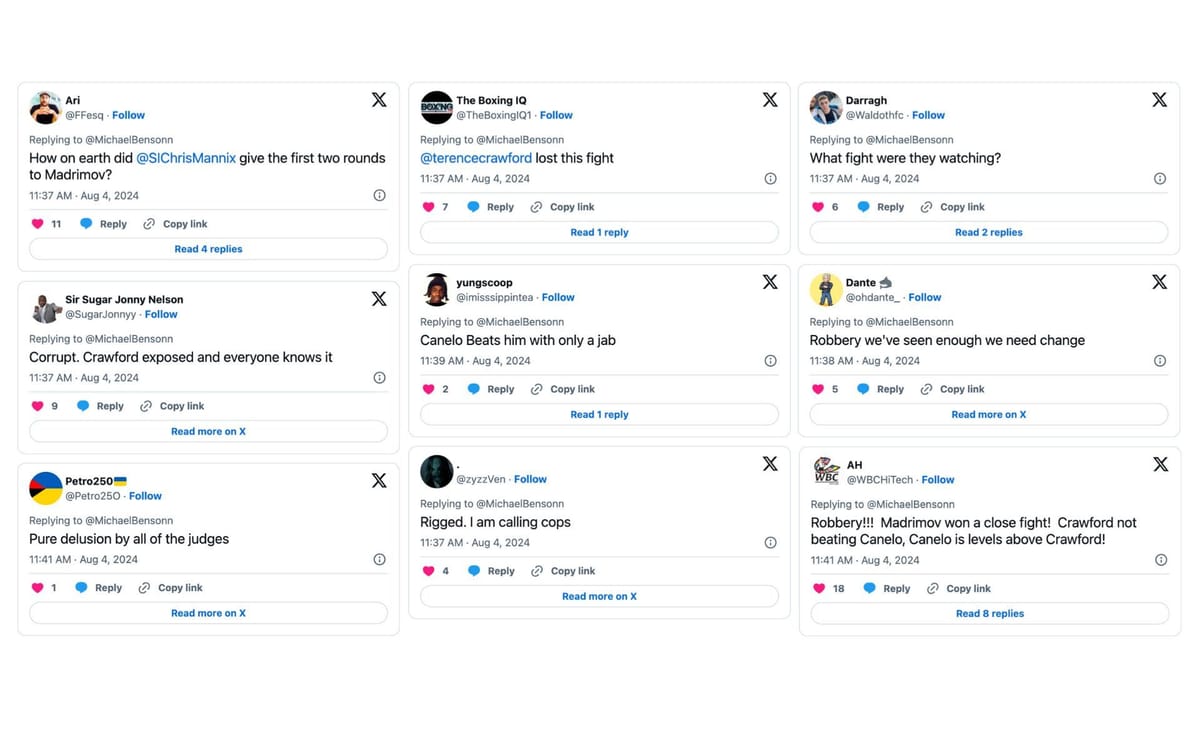The height and width of the screenshot is (750, 1200).
Task: Like Ari's tweet with the heart icon
Action: [x=39, y=224]
